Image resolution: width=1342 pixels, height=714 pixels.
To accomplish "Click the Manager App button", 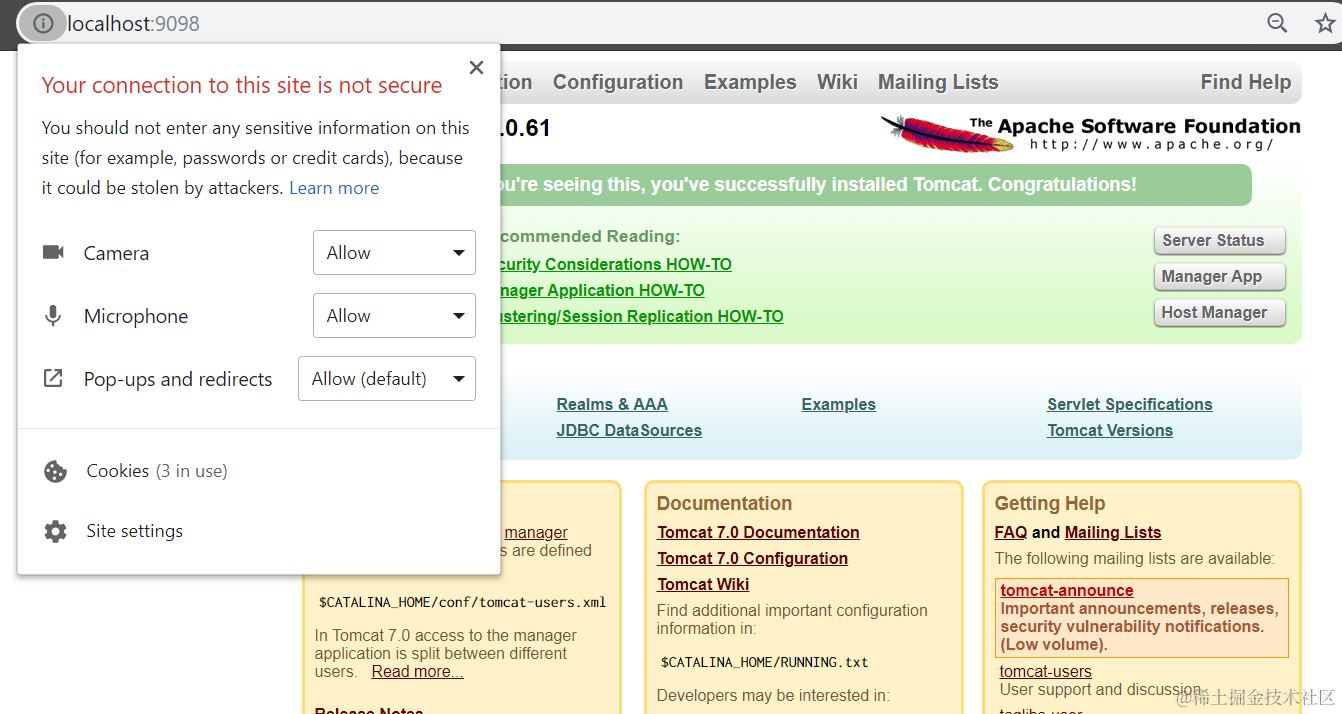I will [x=1219, y=277].
